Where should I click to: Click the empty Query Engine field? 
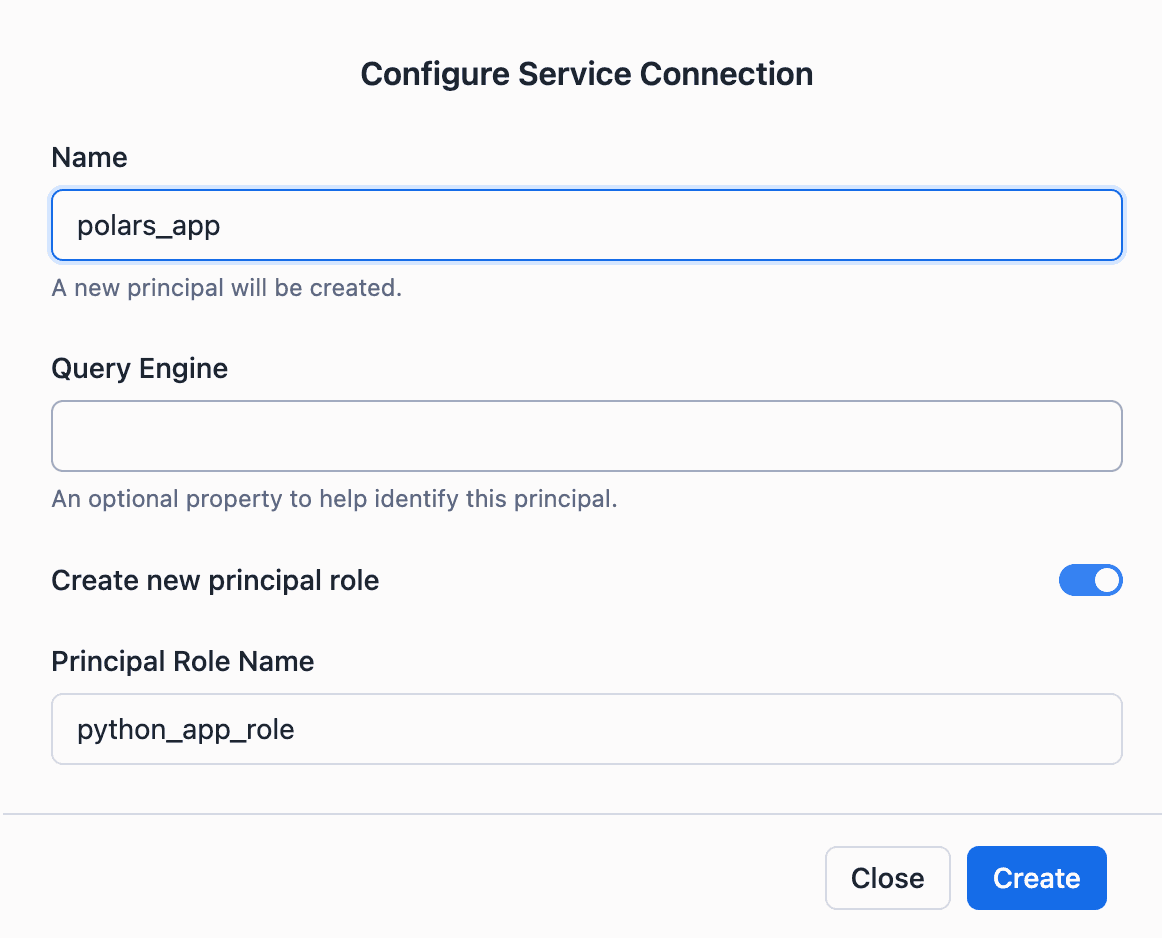pos(586,436)
